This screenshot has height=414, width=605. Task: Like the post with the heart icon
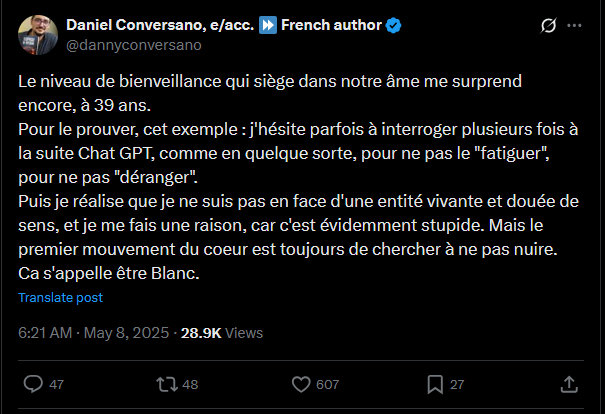[301, 384]
